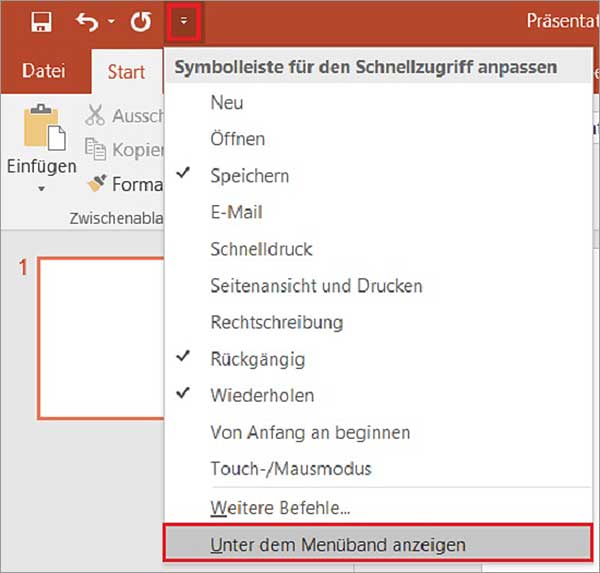Expand the Einfügen dropdown arrow
Viewport: 600px width, 573px height.
coord(41,188)
